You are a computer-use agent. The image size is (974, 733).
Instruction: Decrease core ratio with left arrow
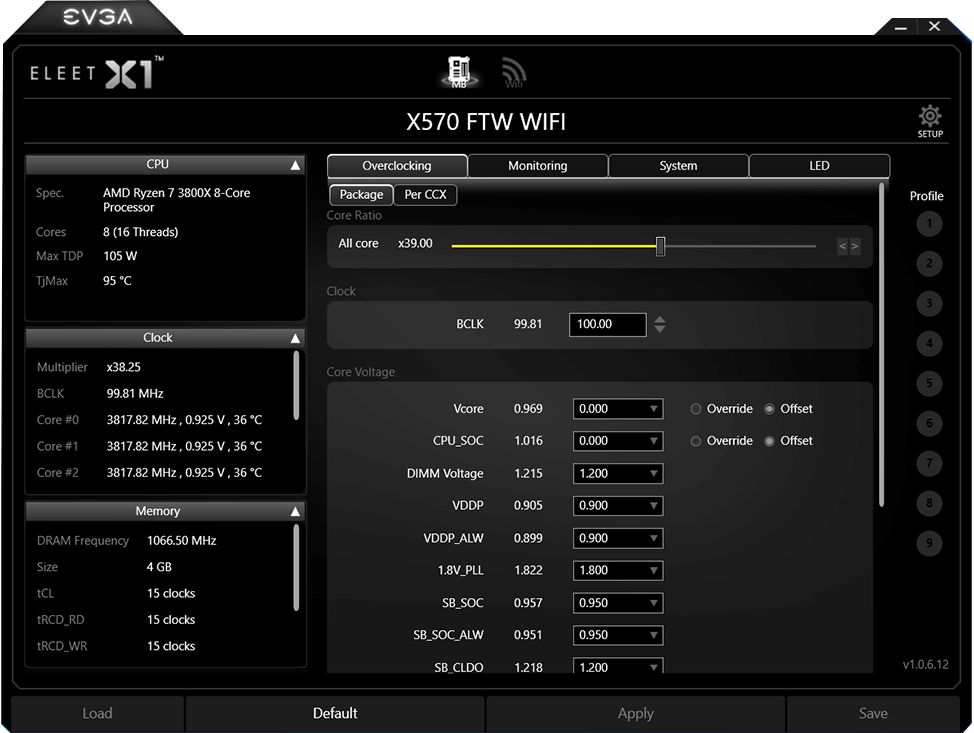click(x=843, y=246)
